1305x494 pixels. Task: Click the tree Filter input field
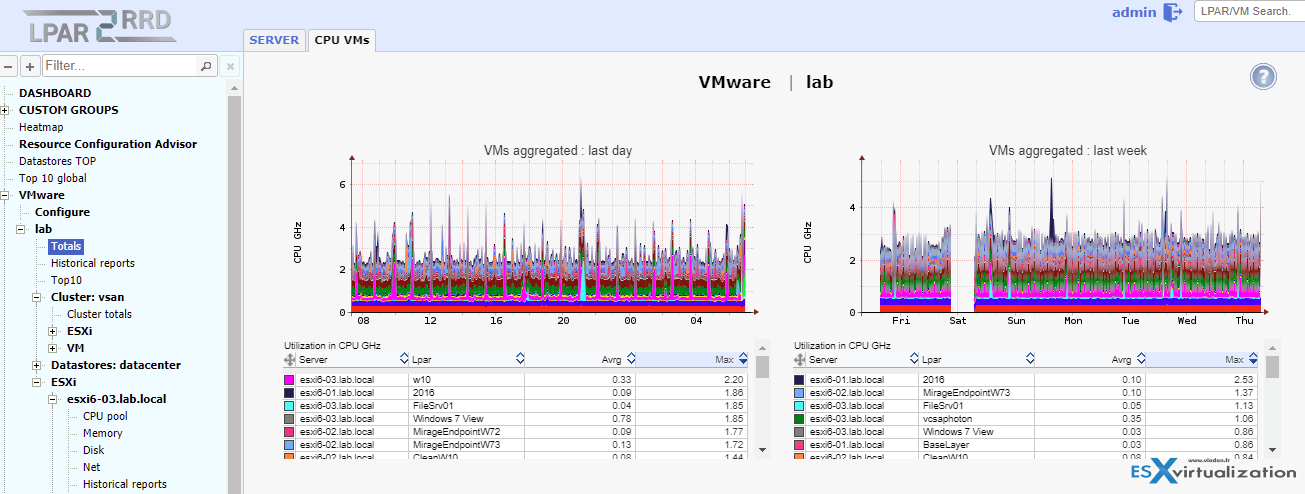[x=120, y=66]
